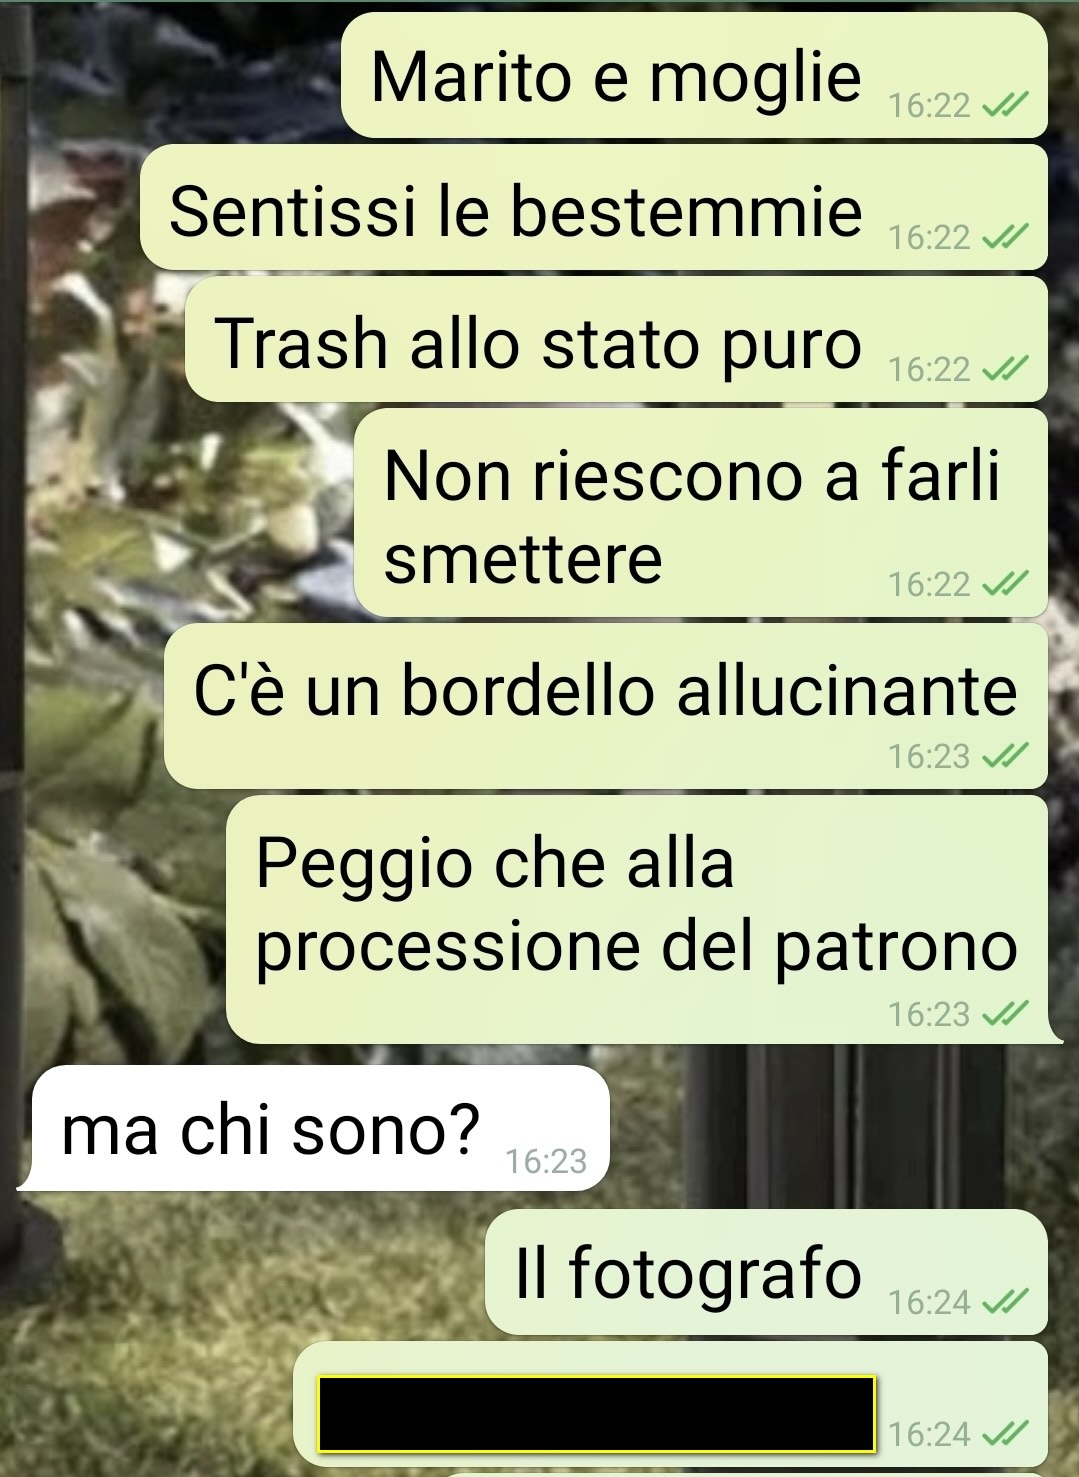This screenshot has width=1079, height=1477.
Task: Select the 'Trash allo stato puro' bubble
Action: click(616, 340)
